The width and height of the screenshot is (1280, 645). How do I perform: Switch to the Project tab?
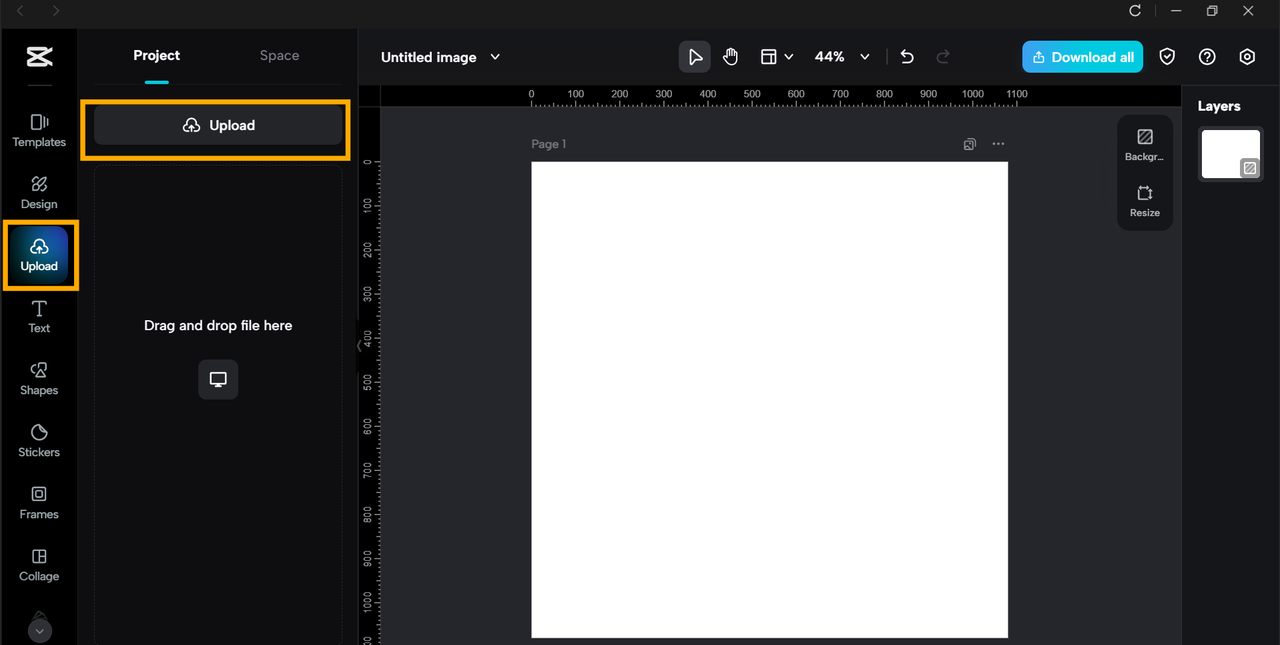pos(157,56)
